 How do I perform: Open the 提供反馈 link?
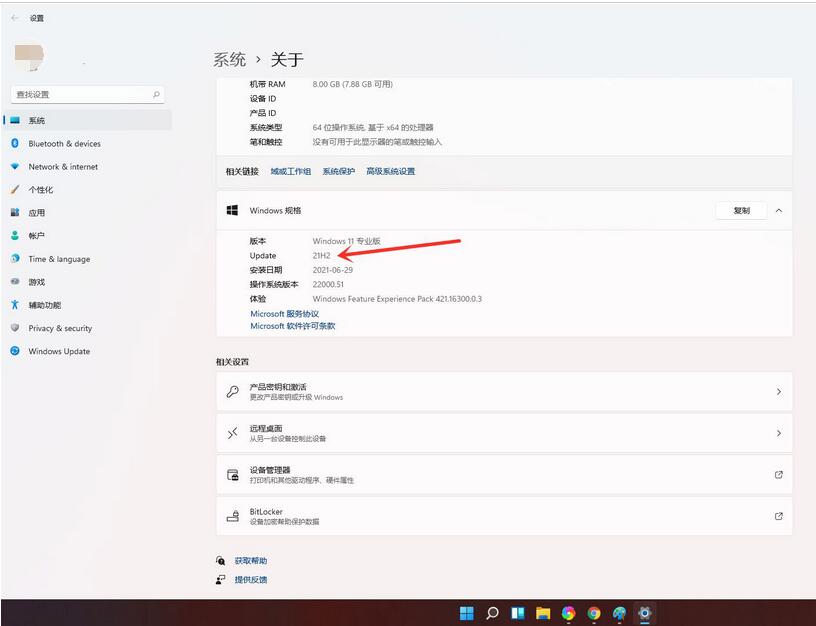coord(250,579)
